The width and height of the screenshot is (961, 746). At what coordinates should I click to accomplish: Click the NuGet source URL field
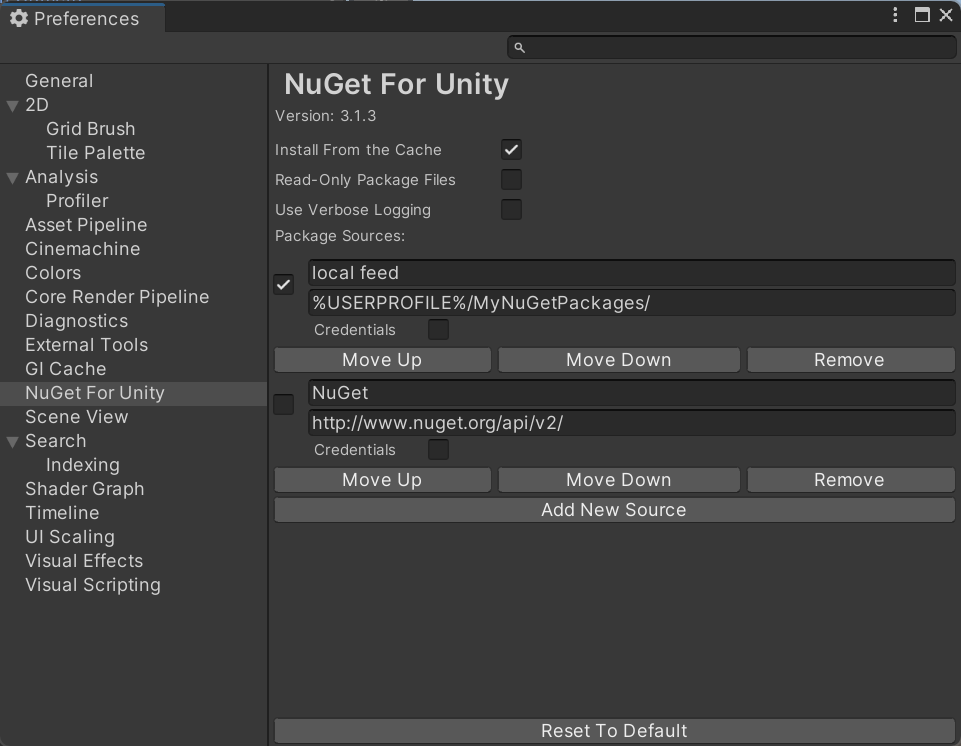(x=630, y=422)
